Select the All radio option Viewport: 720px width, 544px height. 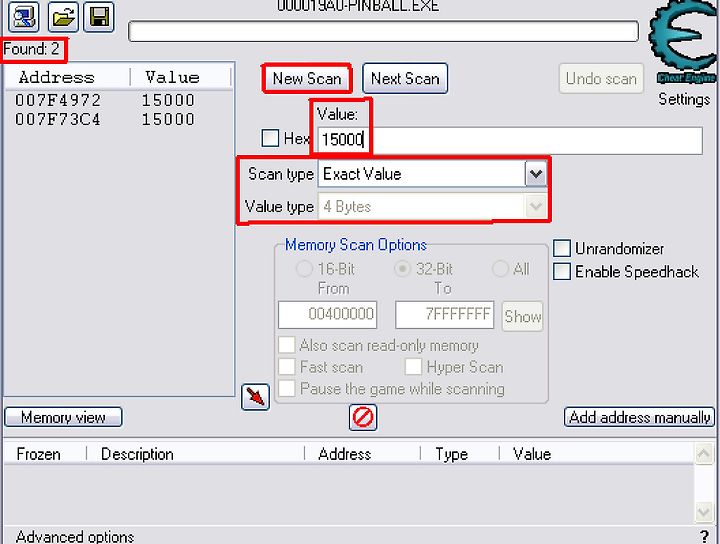click(500, 269)
